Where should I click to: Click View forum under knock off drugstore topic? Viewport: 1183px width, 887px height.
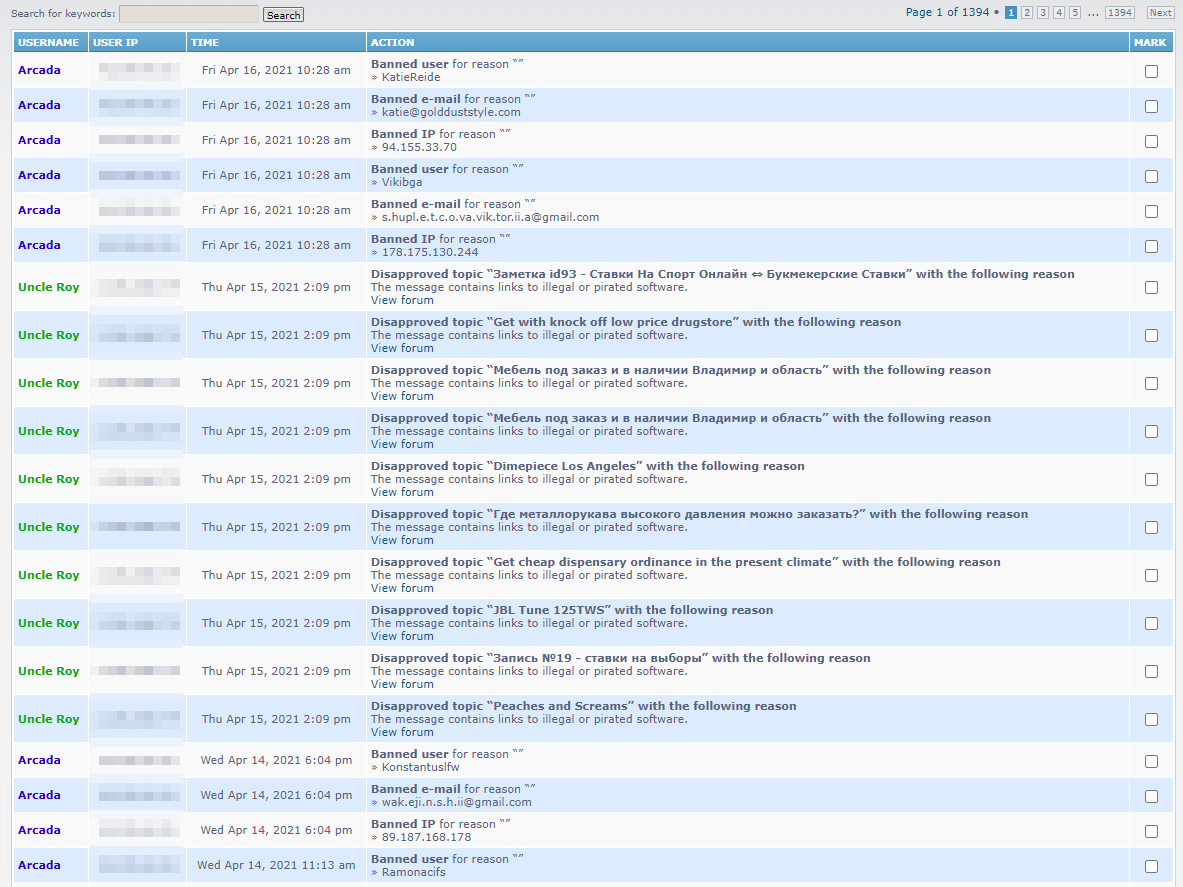[x=402, y=348]
